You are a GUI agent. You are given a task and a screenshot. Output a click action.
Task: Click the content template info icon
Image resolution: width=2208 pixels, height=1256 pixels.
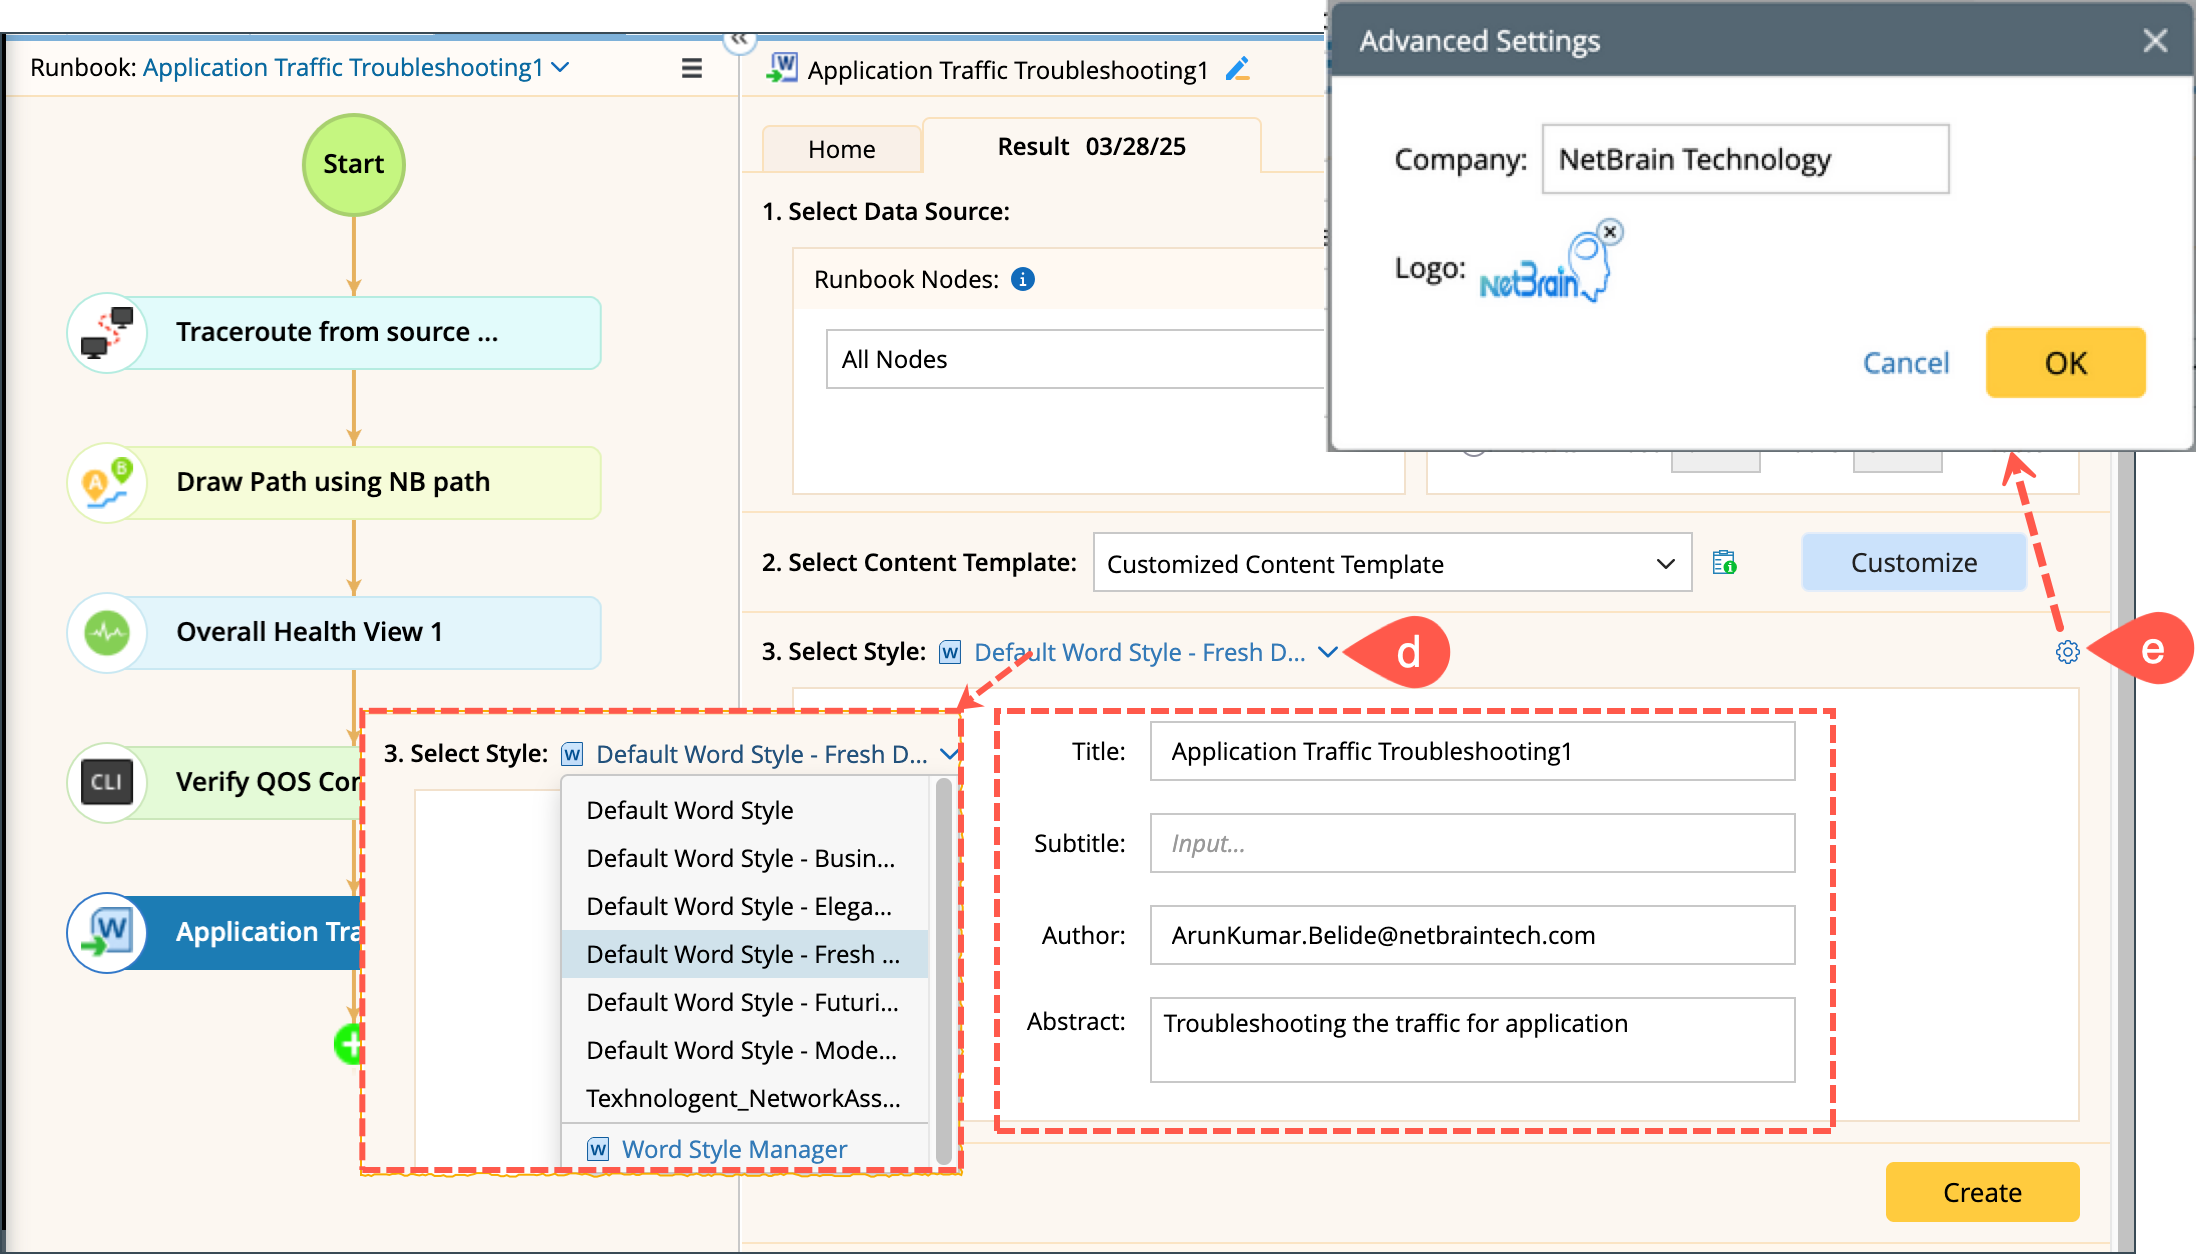tap(1724, 563)
